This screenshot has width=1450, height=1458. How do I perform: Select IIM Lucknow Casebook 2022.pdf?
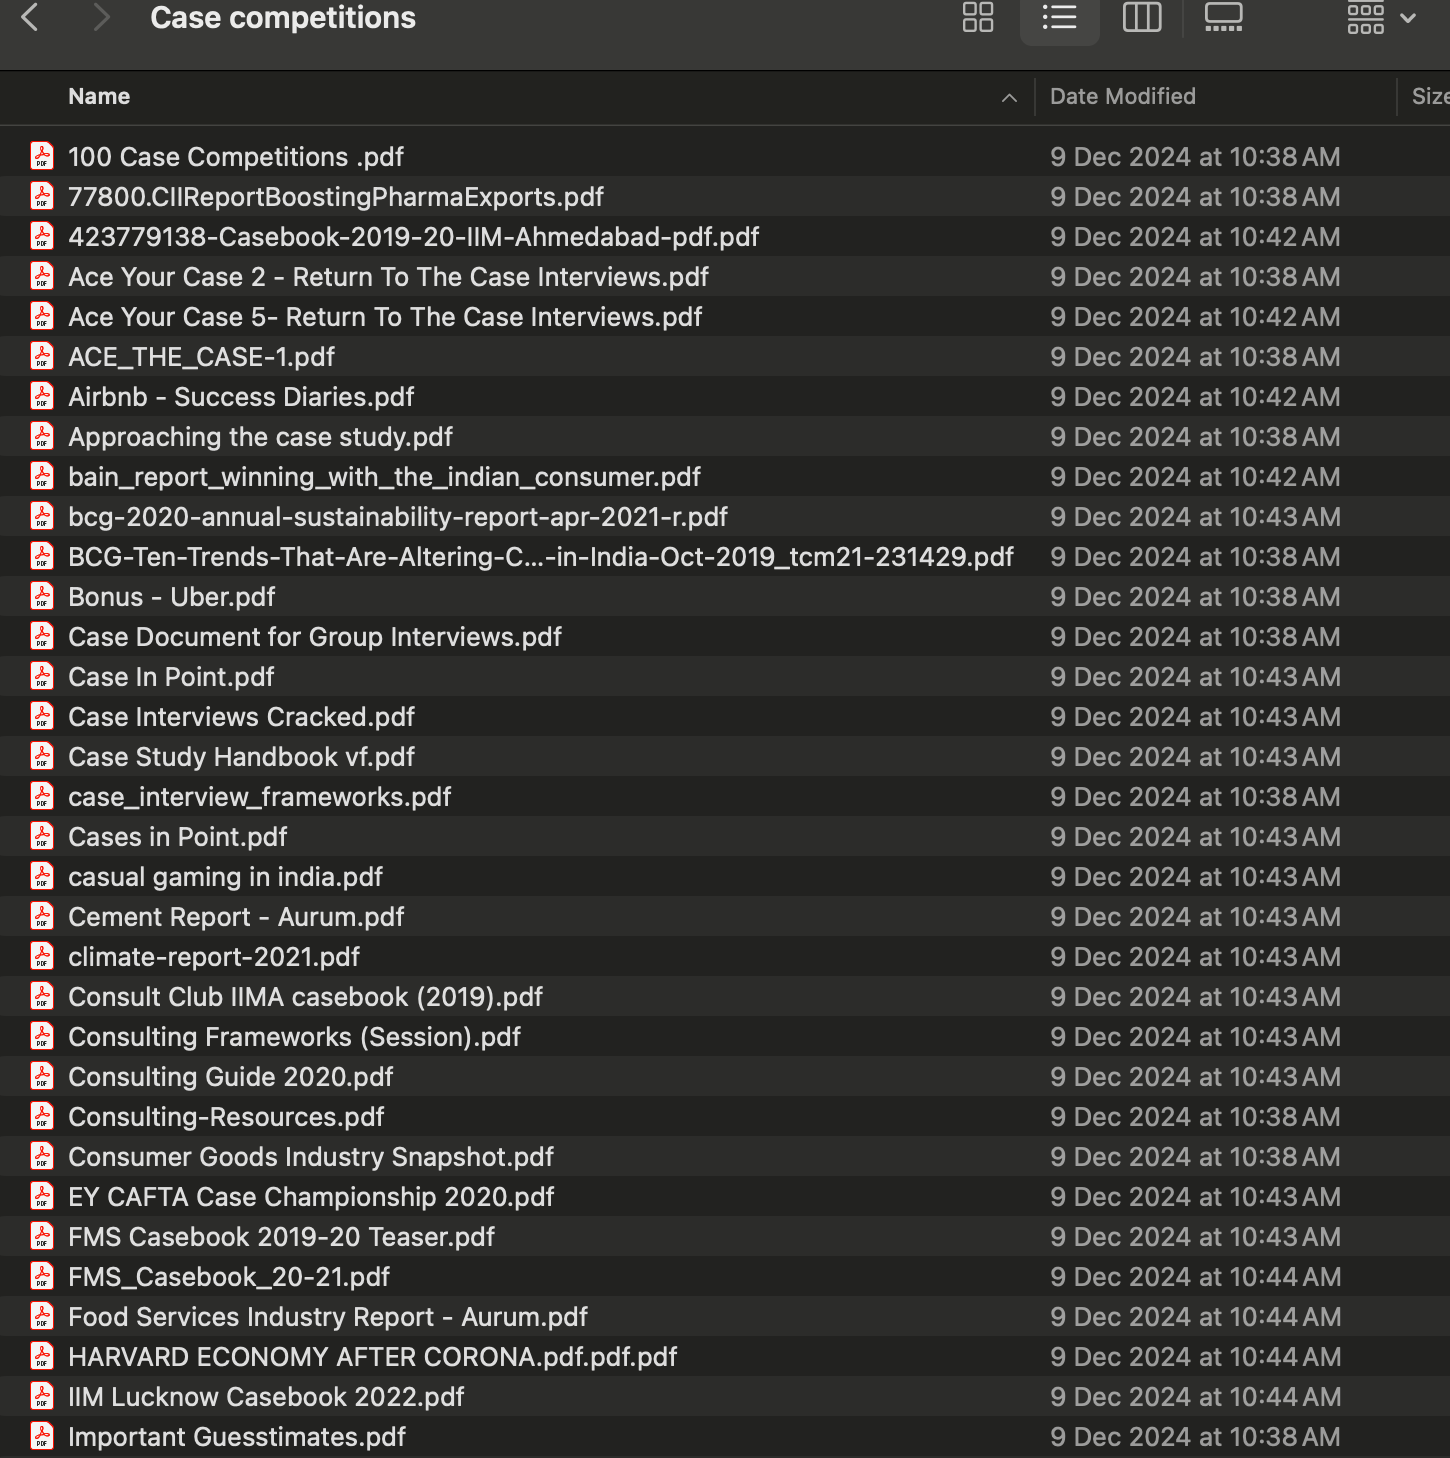coord(725,1397)
